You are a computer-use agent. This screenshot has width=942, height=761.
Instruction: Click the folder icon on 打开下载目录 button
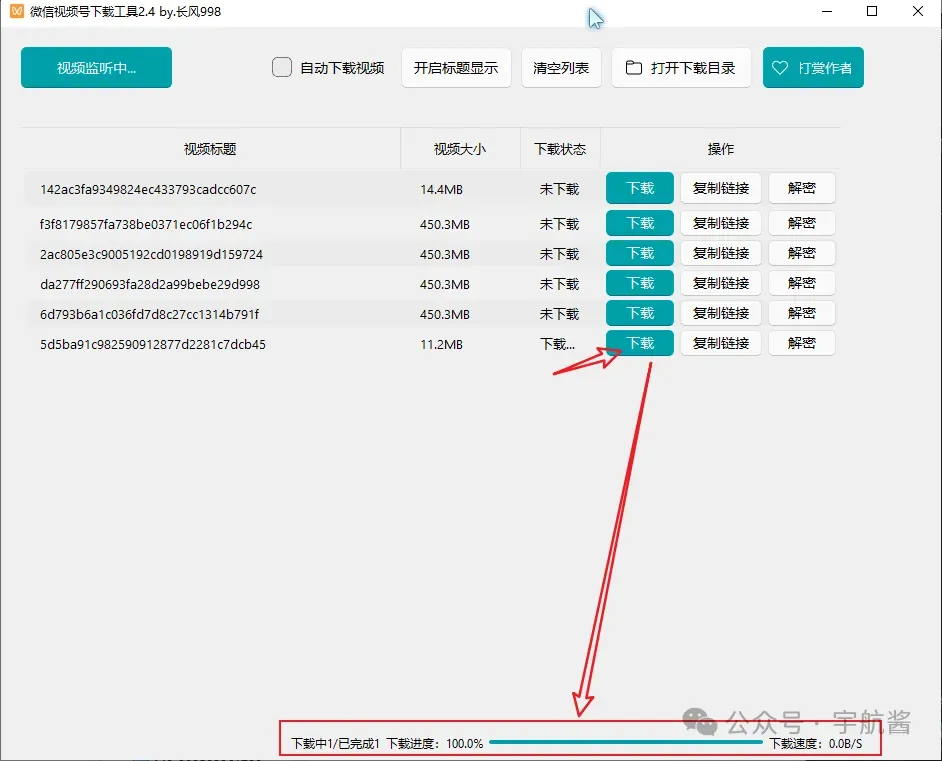633,67
